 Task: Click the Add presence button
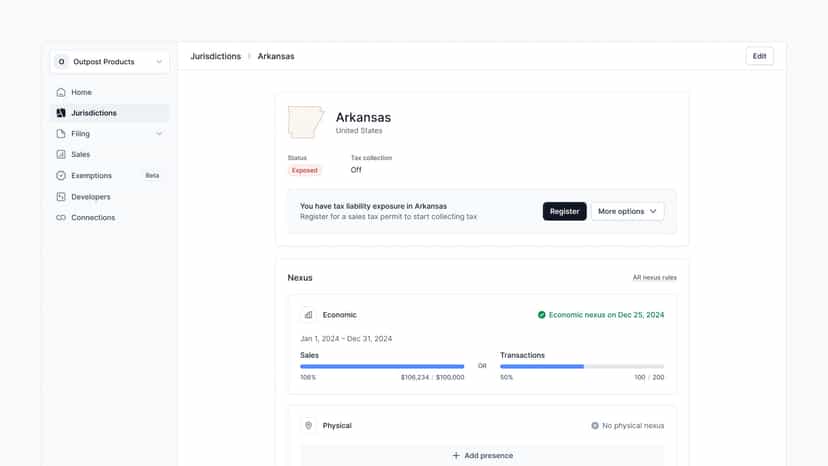[x=482, y=455]
